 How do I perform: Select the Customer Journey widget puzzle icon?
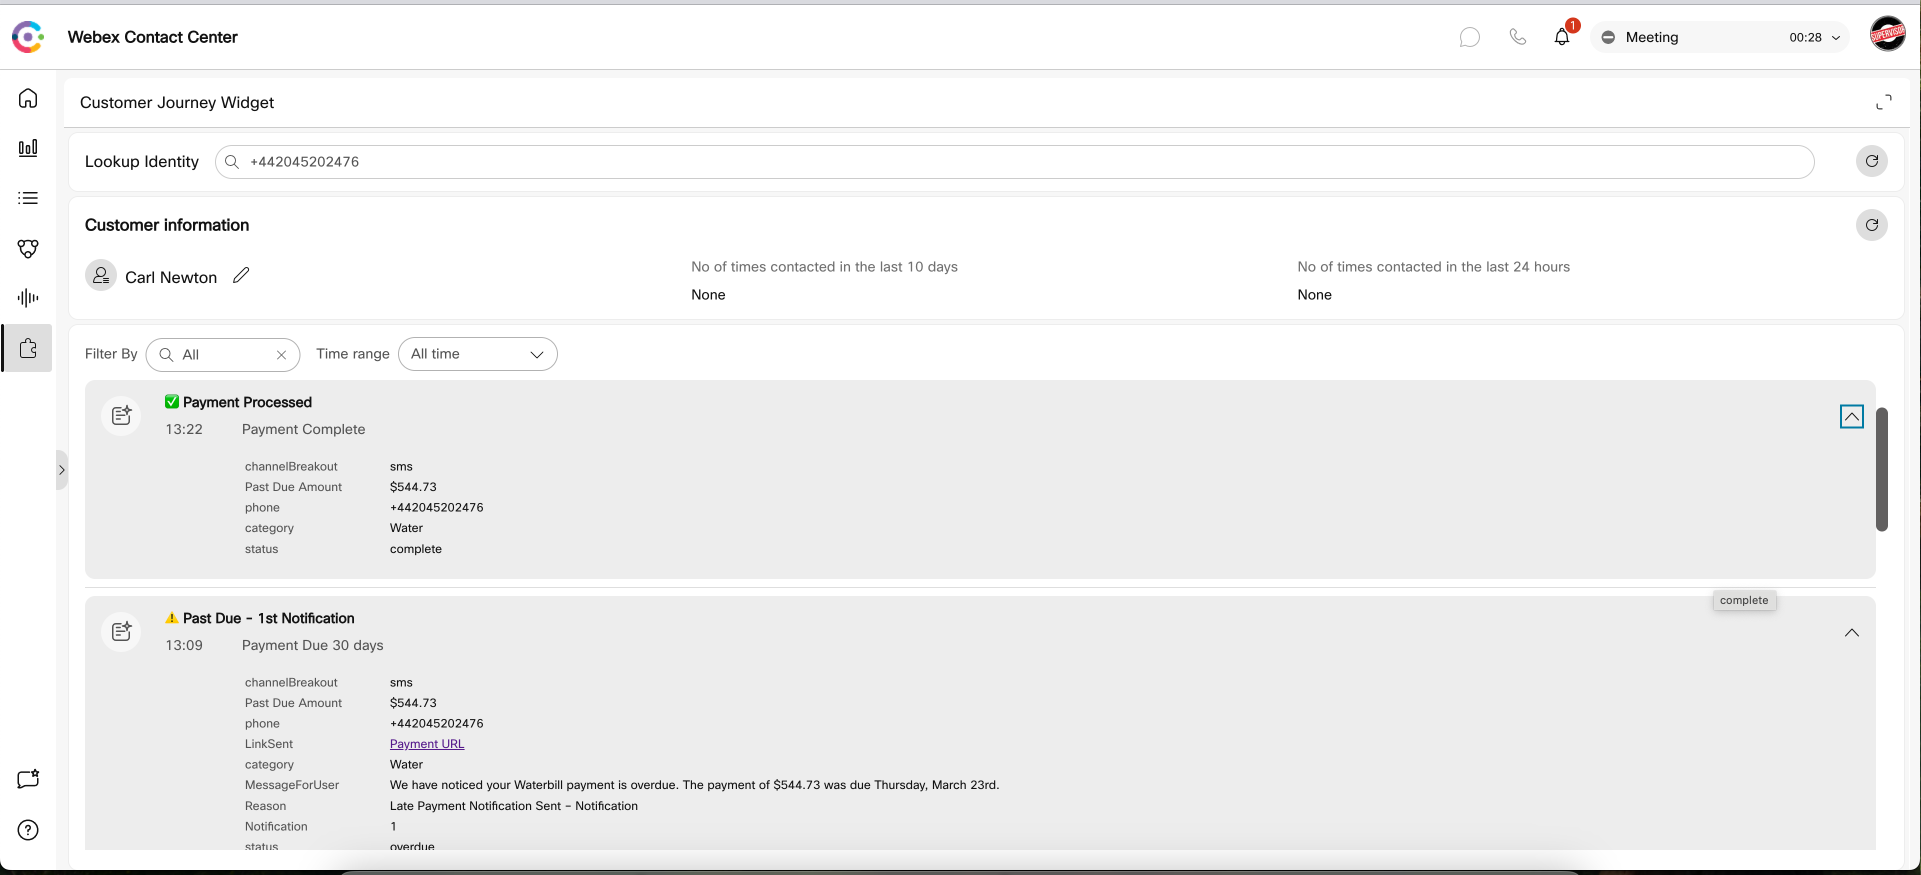tap(28, 348)
